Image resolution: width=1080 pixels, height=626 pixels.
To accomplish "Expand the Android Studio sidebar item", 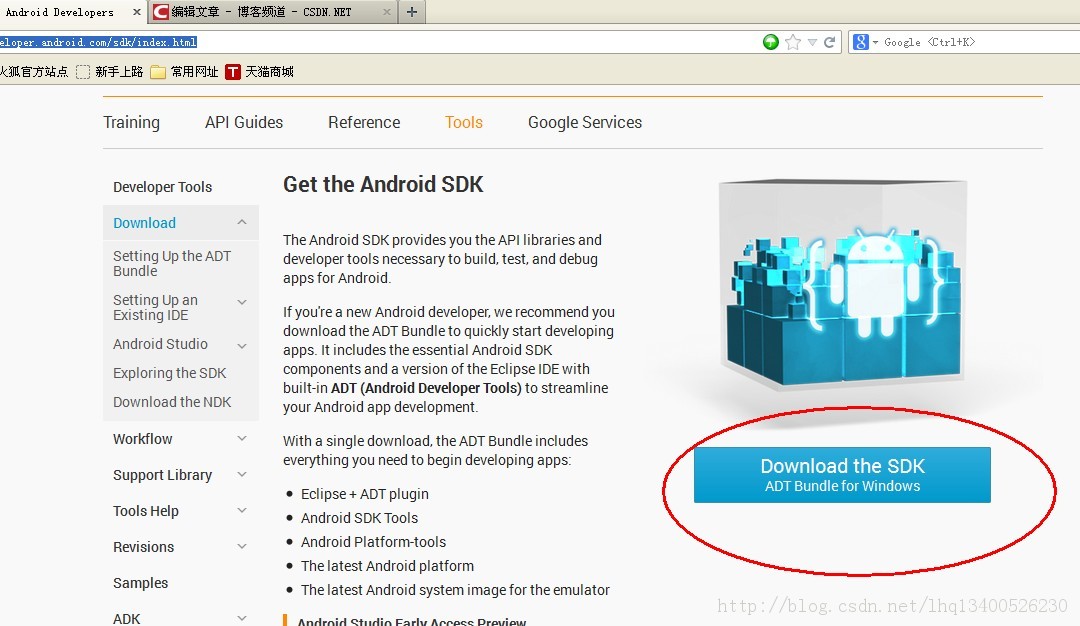I will (242, 345).
